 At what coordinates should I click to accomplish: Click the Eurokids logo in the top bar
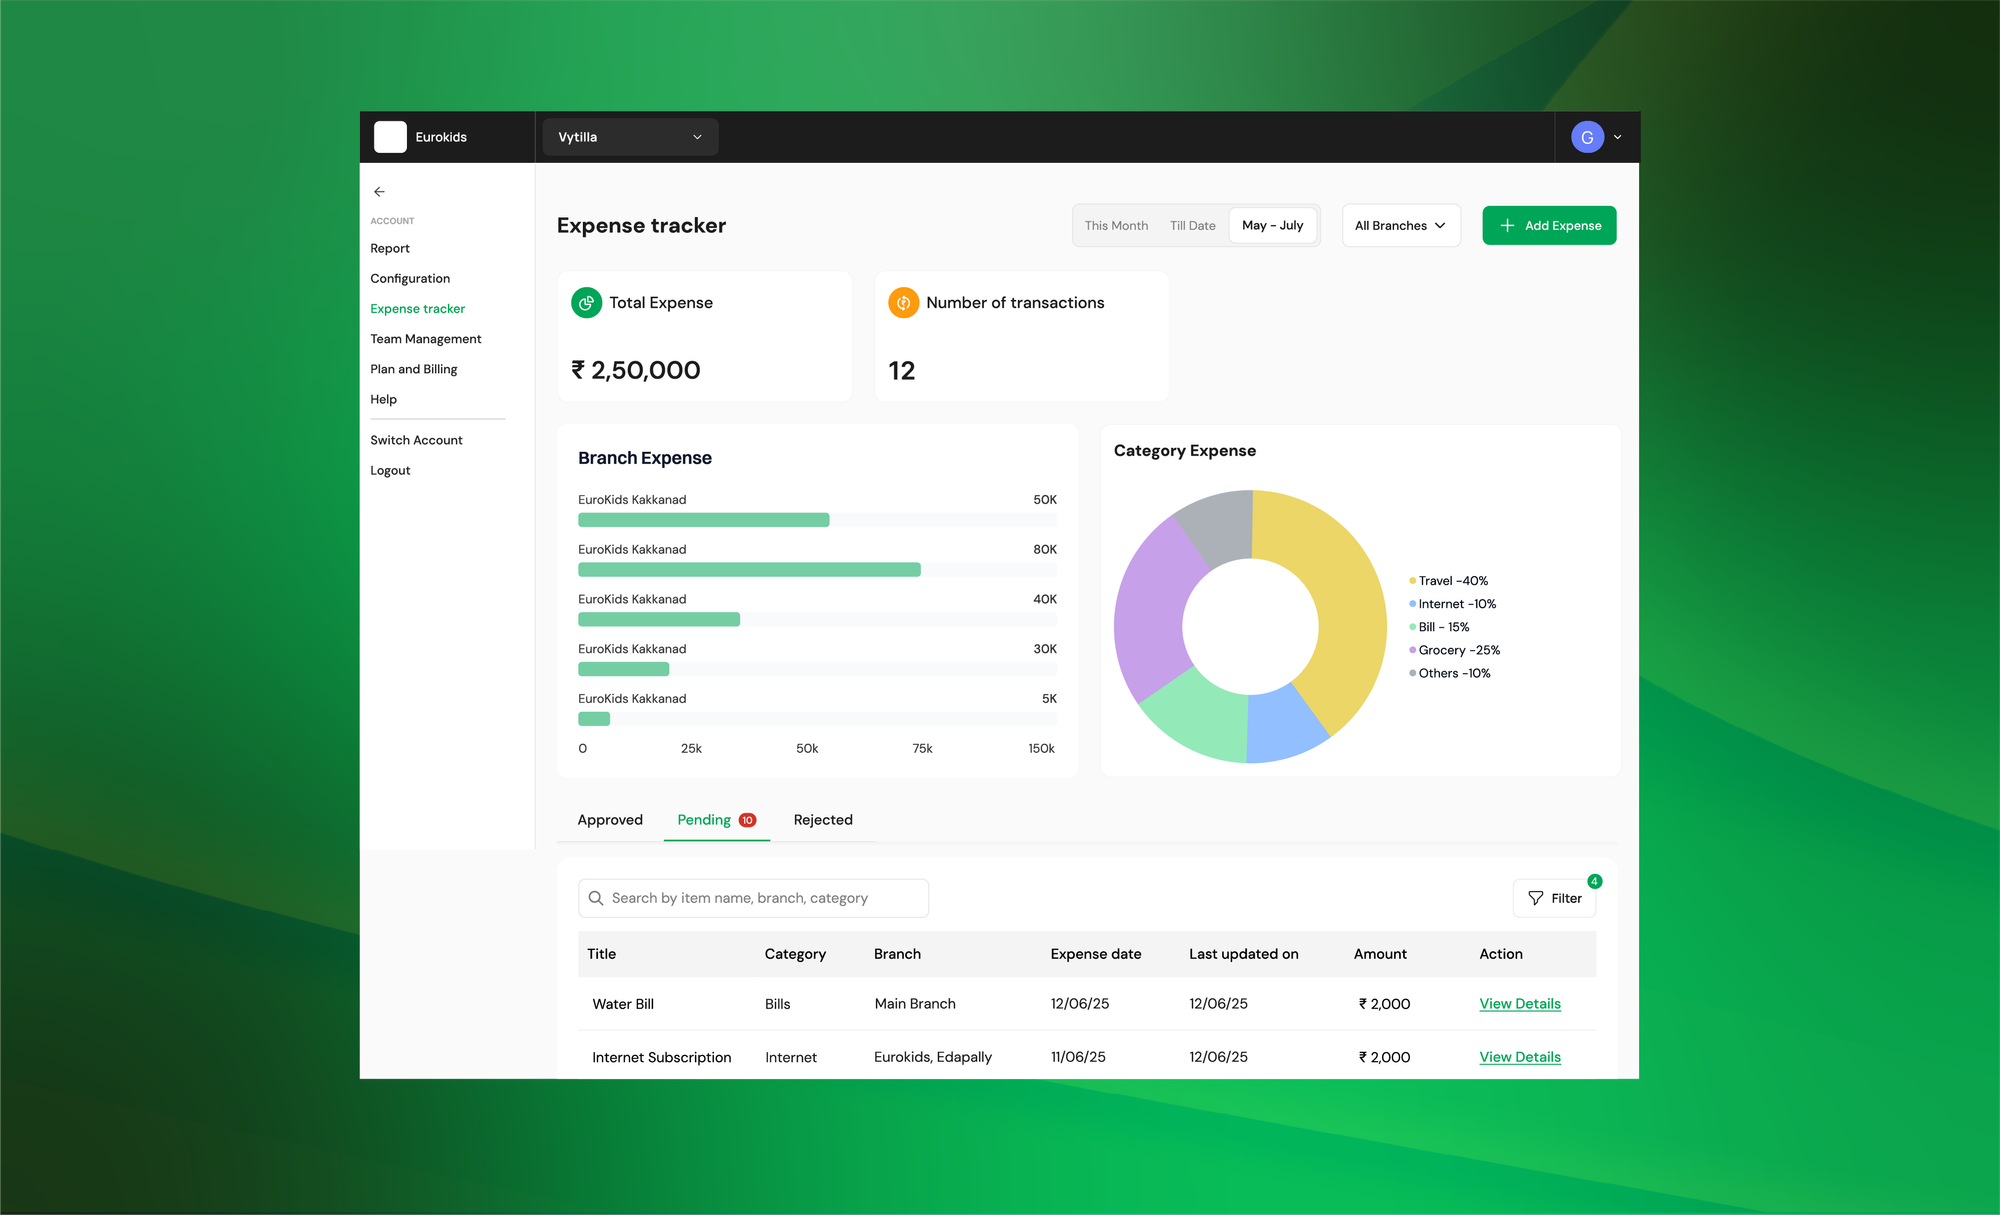point(390,136)
